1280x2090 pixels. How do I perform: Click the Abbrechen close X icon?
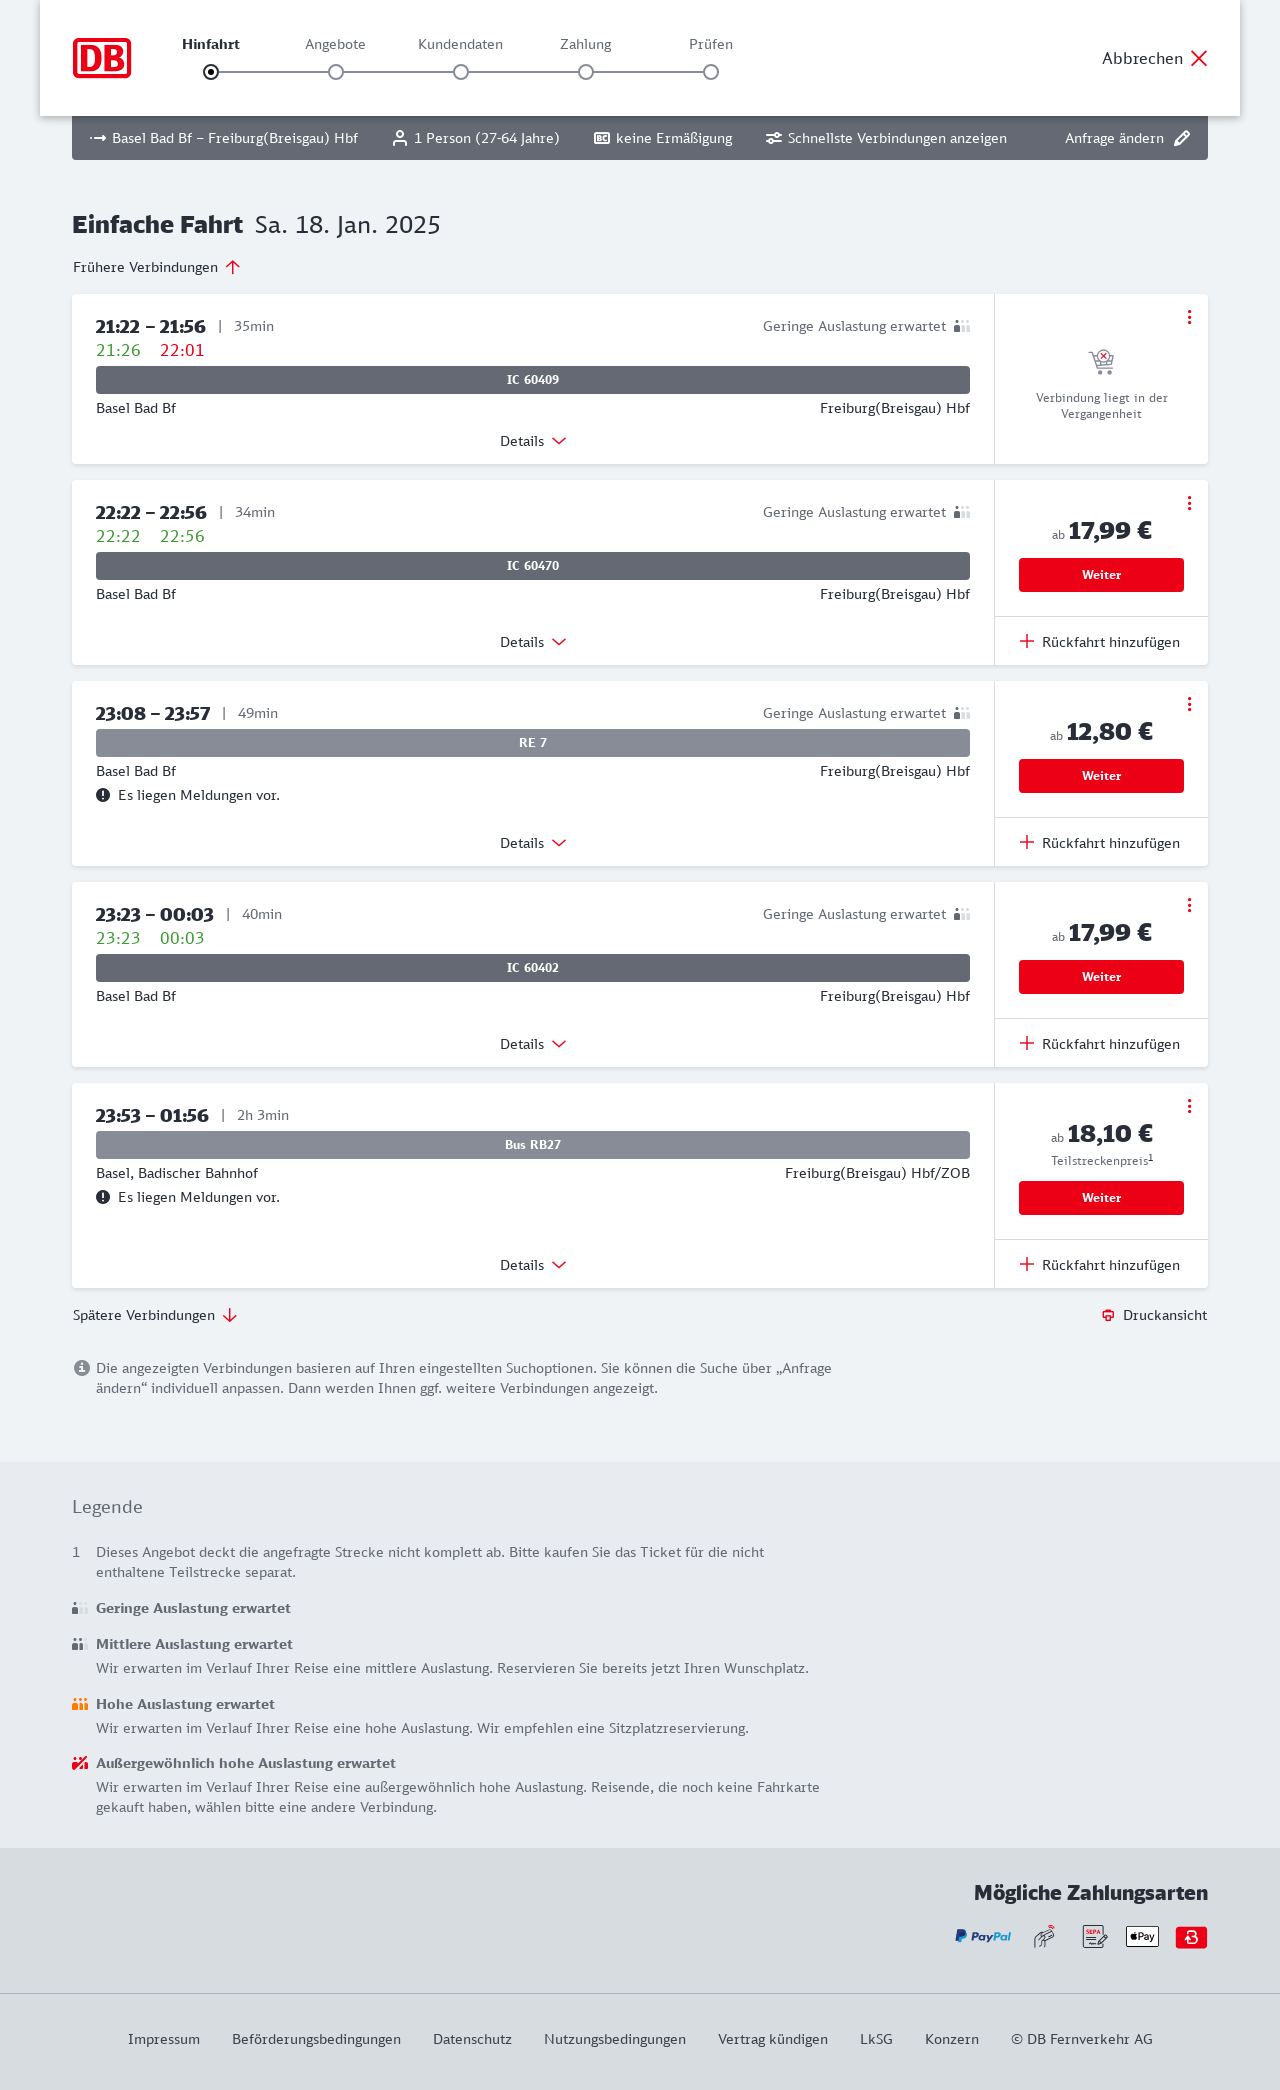(1199, 58)
